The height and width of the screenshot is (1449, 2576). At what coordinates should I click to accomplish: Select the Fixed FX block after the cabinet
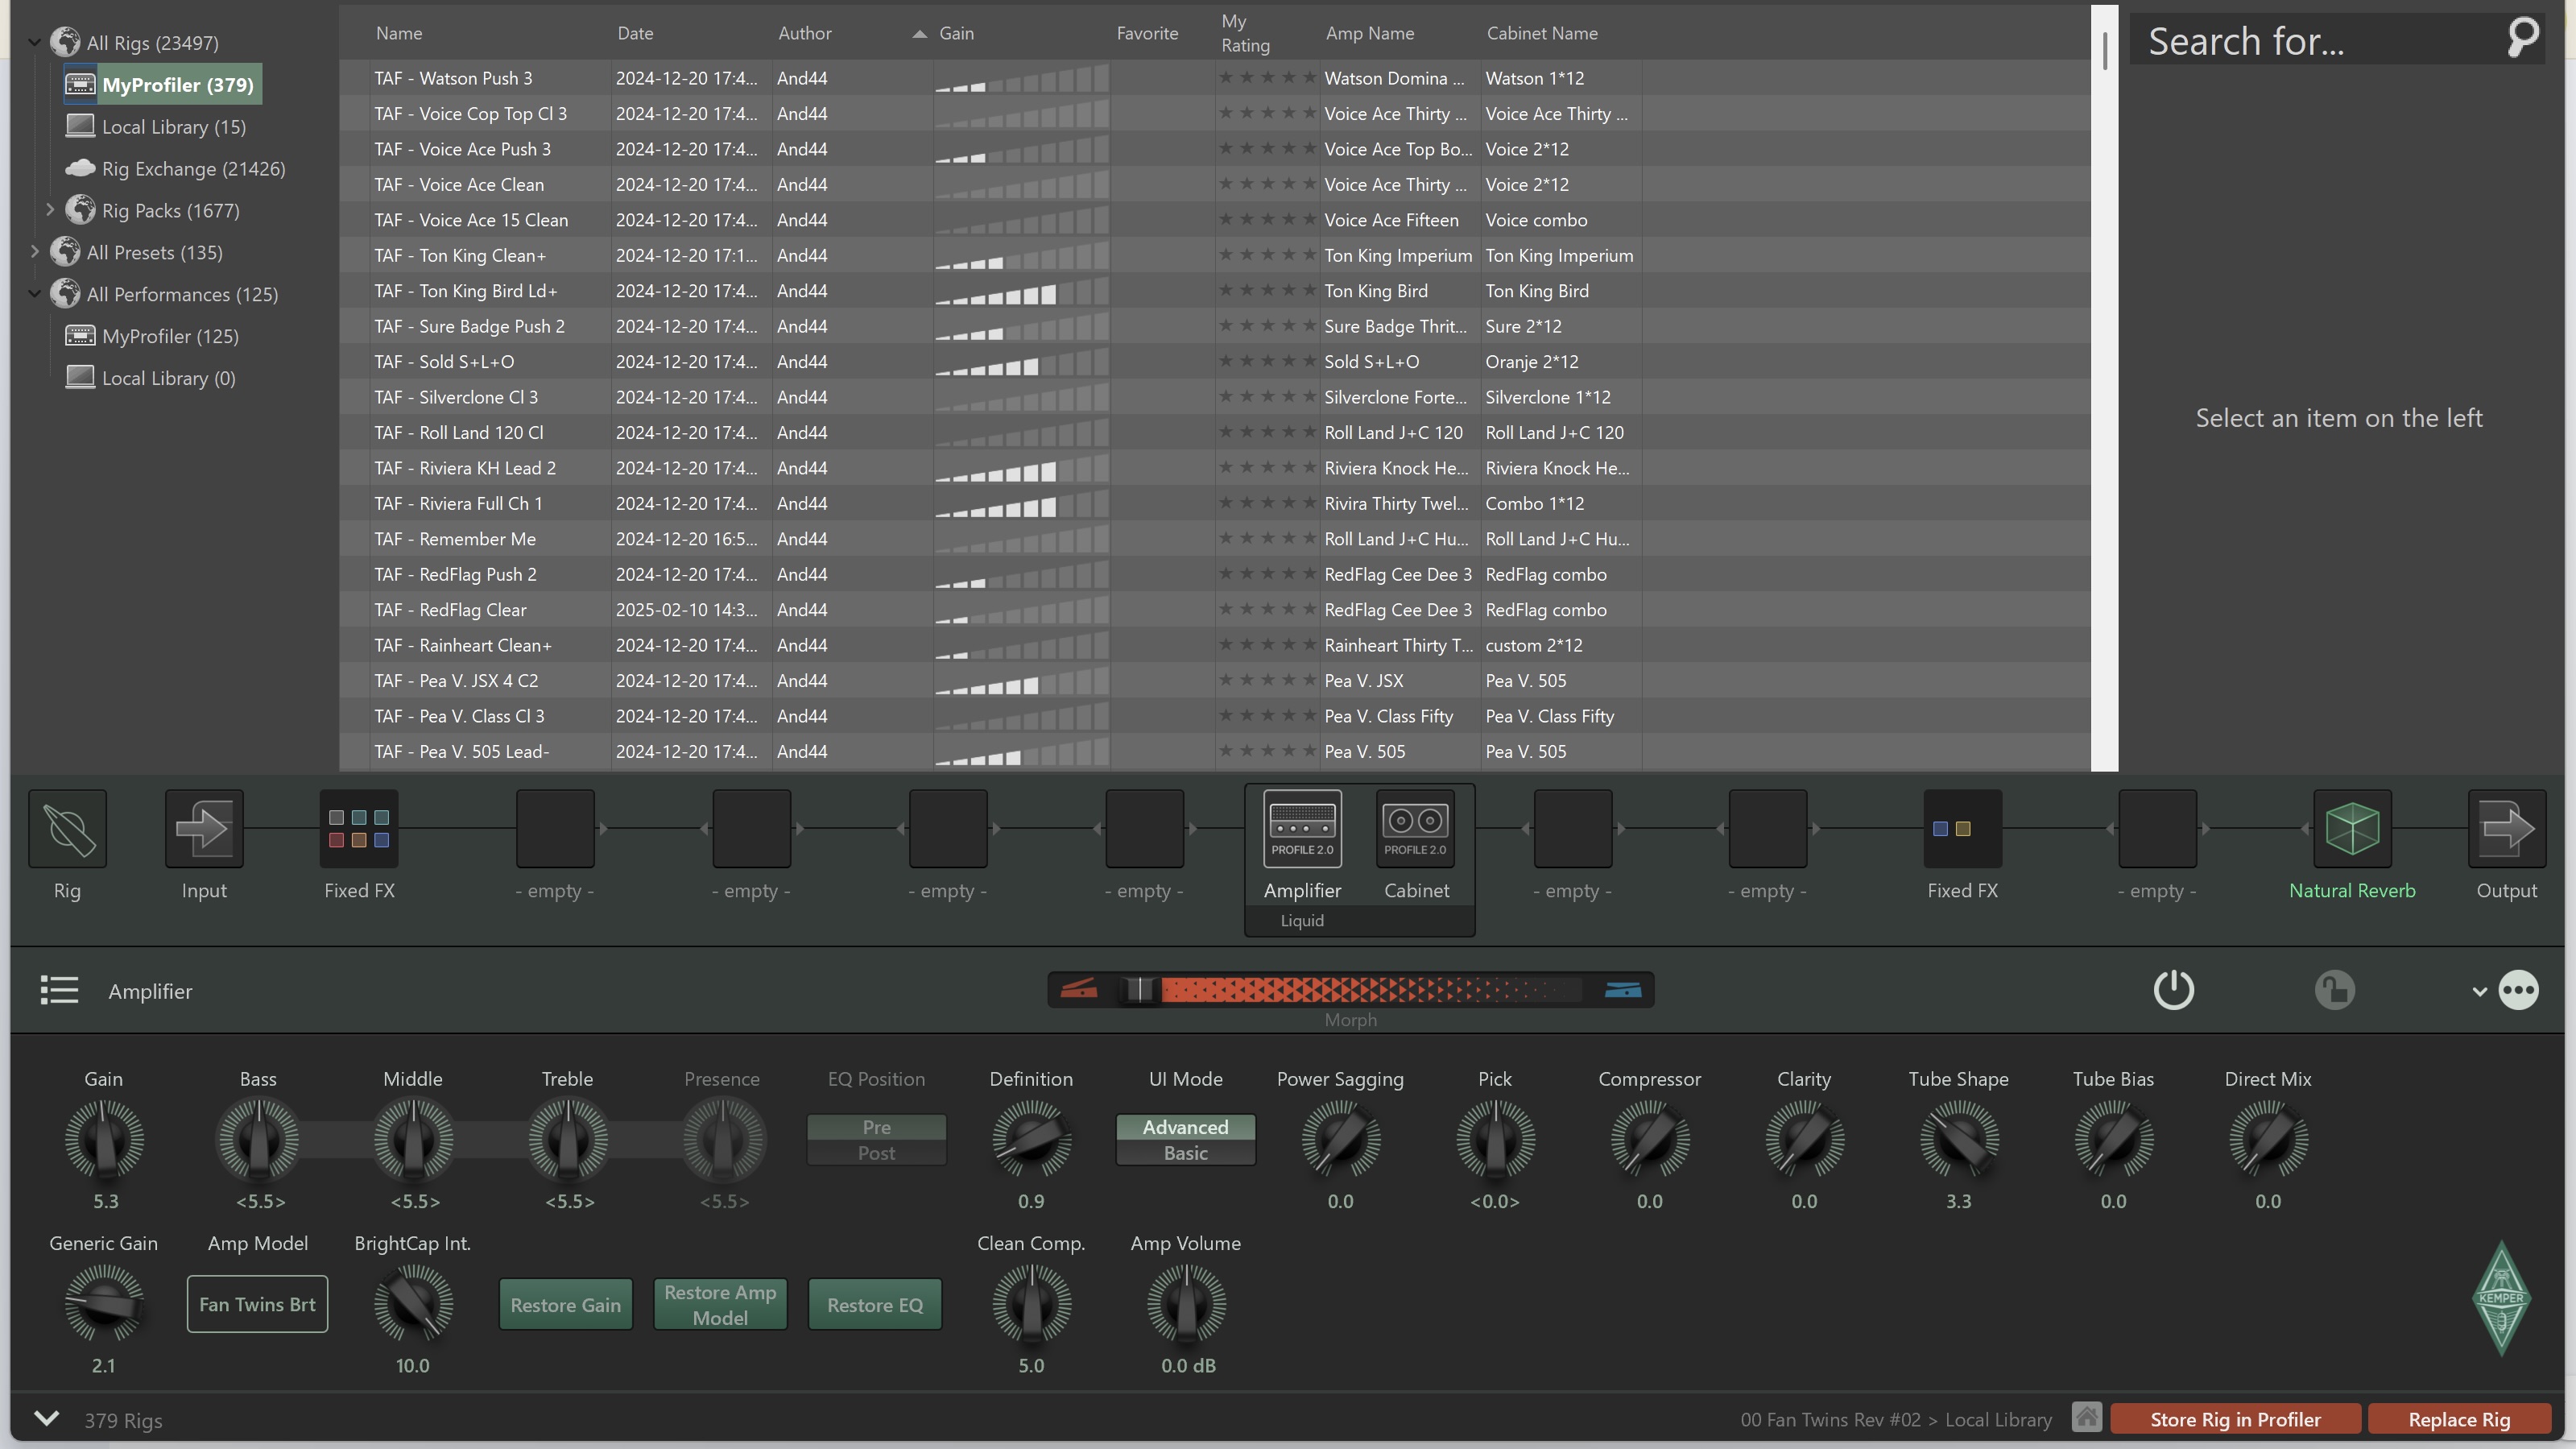point(1962,828)
